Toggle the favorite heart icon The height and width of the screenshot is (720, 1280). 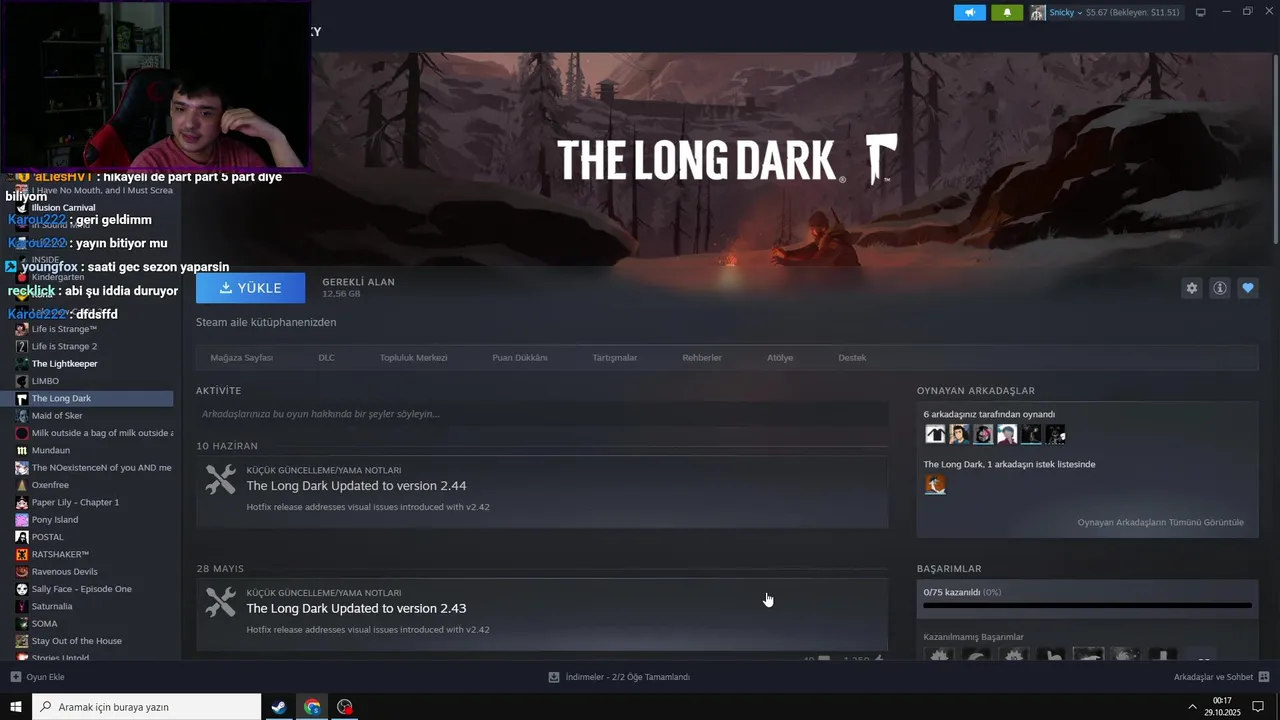point(1248,288)
